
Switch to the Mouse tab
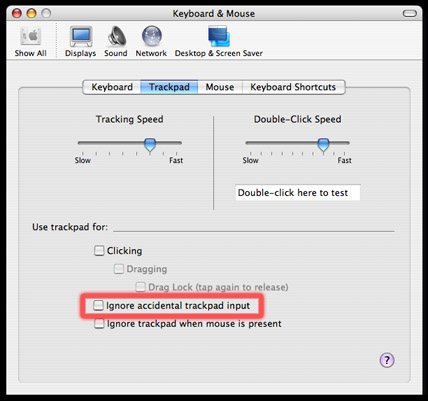click(x=220, y=87)
